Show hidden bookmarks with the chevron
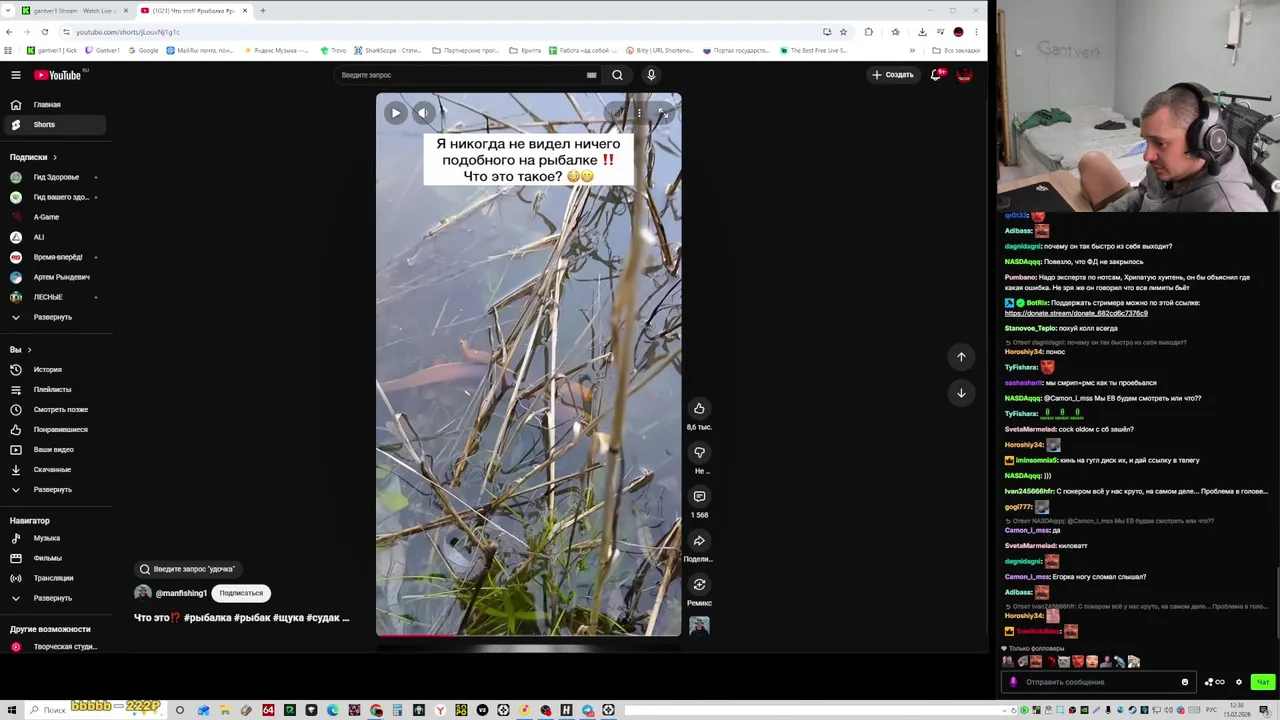Image resolution: width=1280 pixels, height=720 pixels. coord(912,50)
